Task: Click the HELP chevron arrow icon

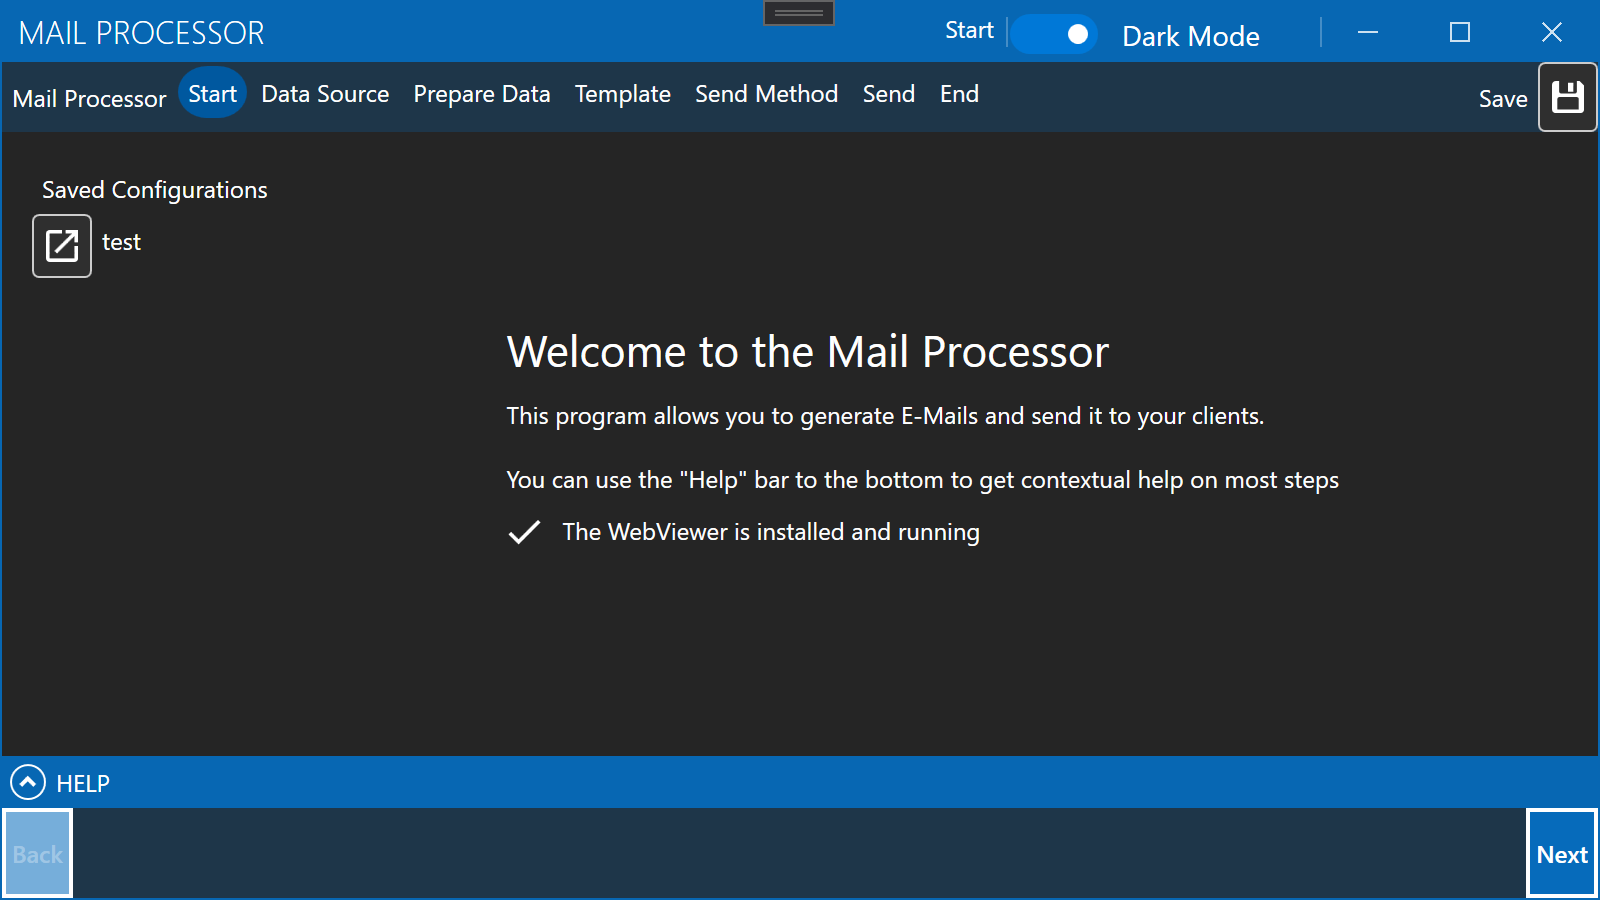Action: [28, 783]
